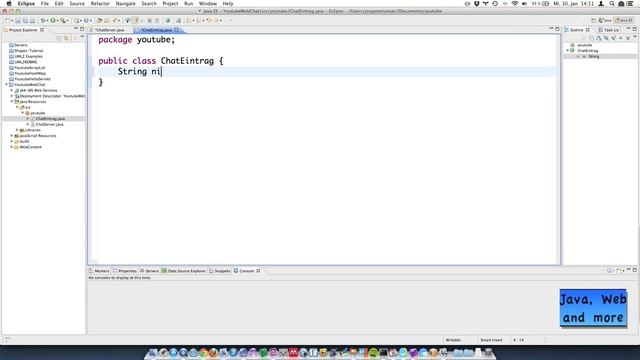Click the Wi-Fi status icon
The image size is (640, 360).
[515, 4]
